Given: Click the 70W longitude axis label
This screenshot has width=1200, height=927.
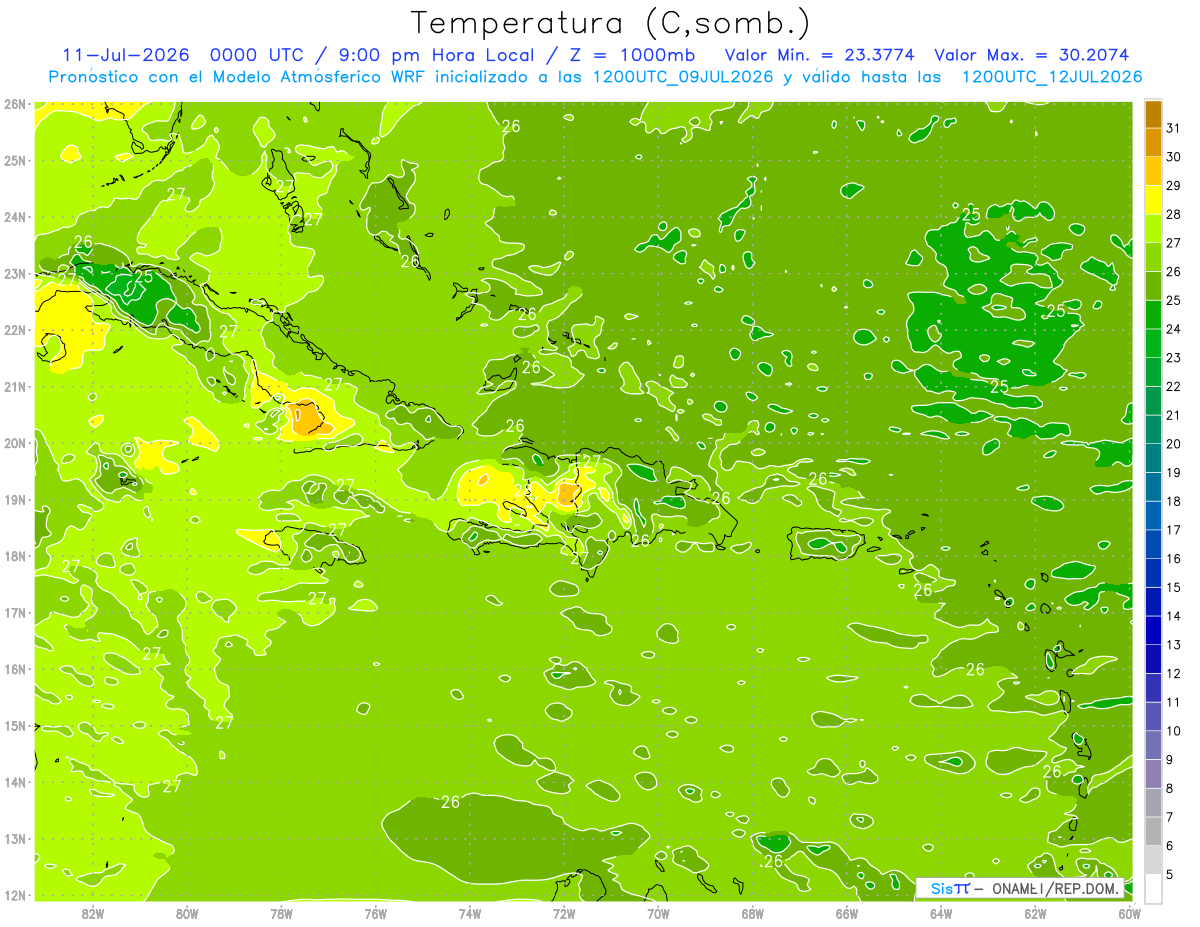Looking at the screenshot, I should pyautogui.click(x=658, y=913).
